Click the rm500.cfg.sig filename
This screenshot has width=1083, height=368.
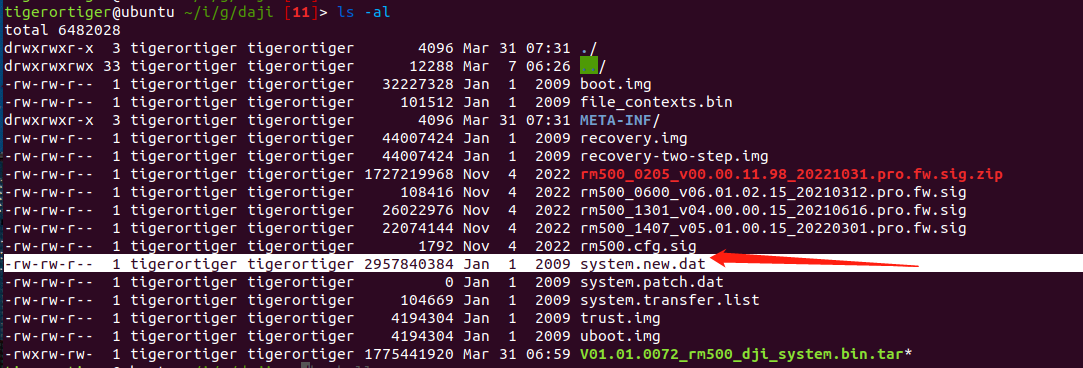click(638, 246)
